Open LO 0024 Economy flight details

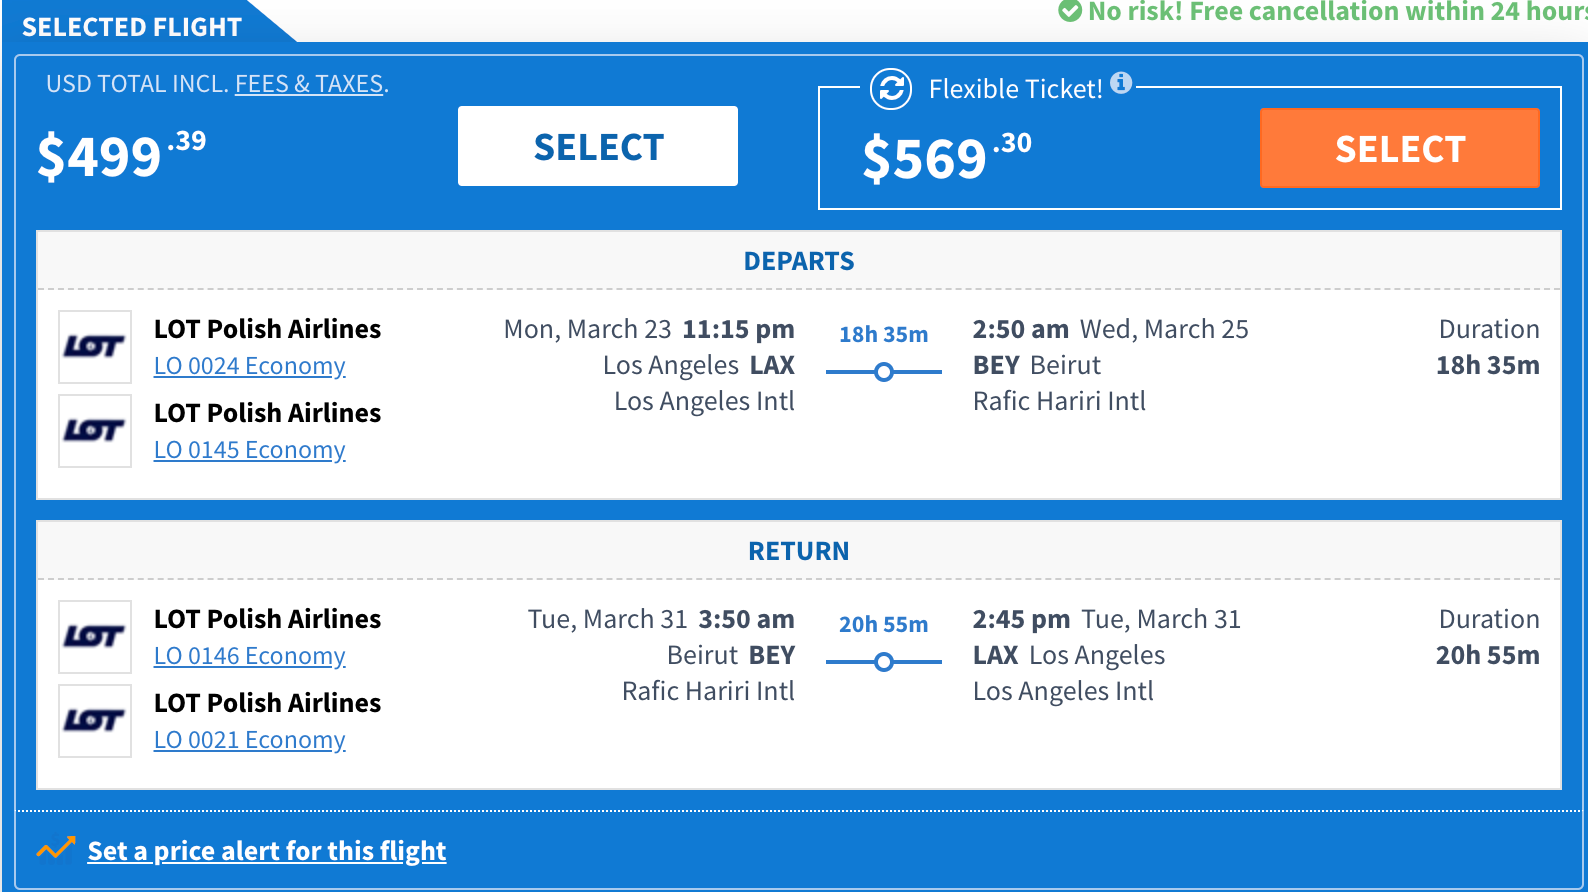[249, 366]
